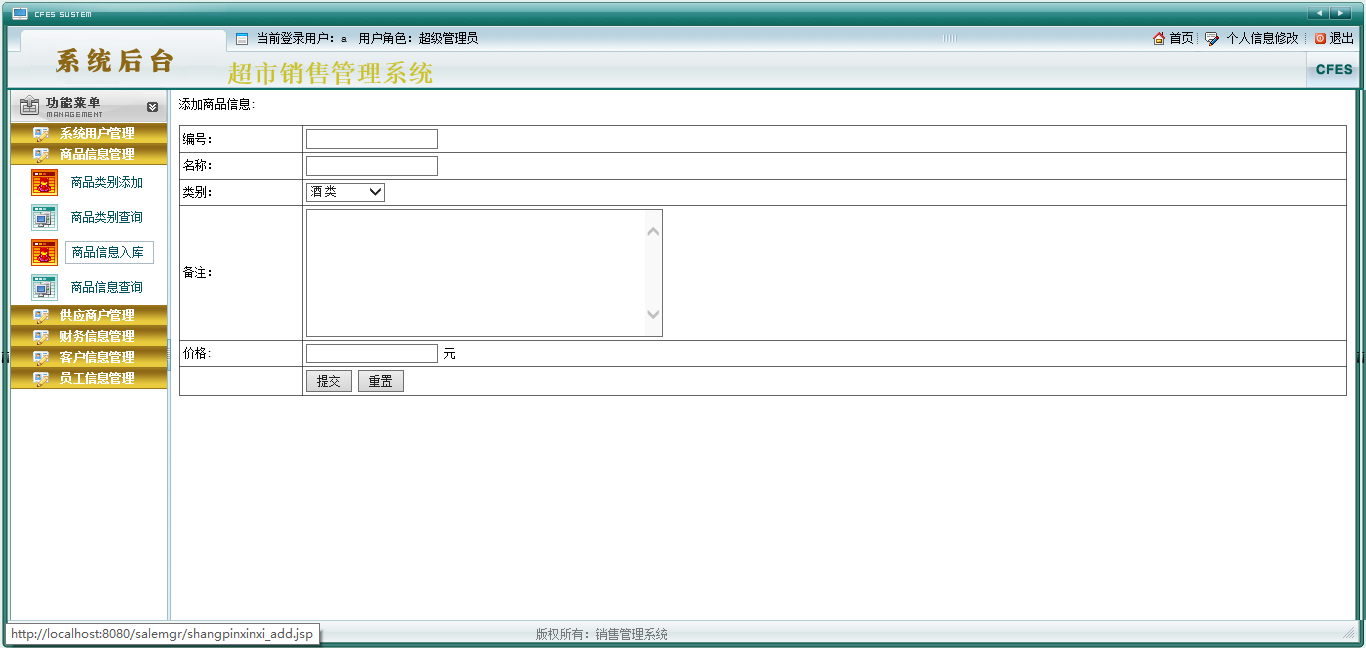This screenshot has height=648, width=1366.
Task: Click the home icon beside 首页
Action: 1159,38
